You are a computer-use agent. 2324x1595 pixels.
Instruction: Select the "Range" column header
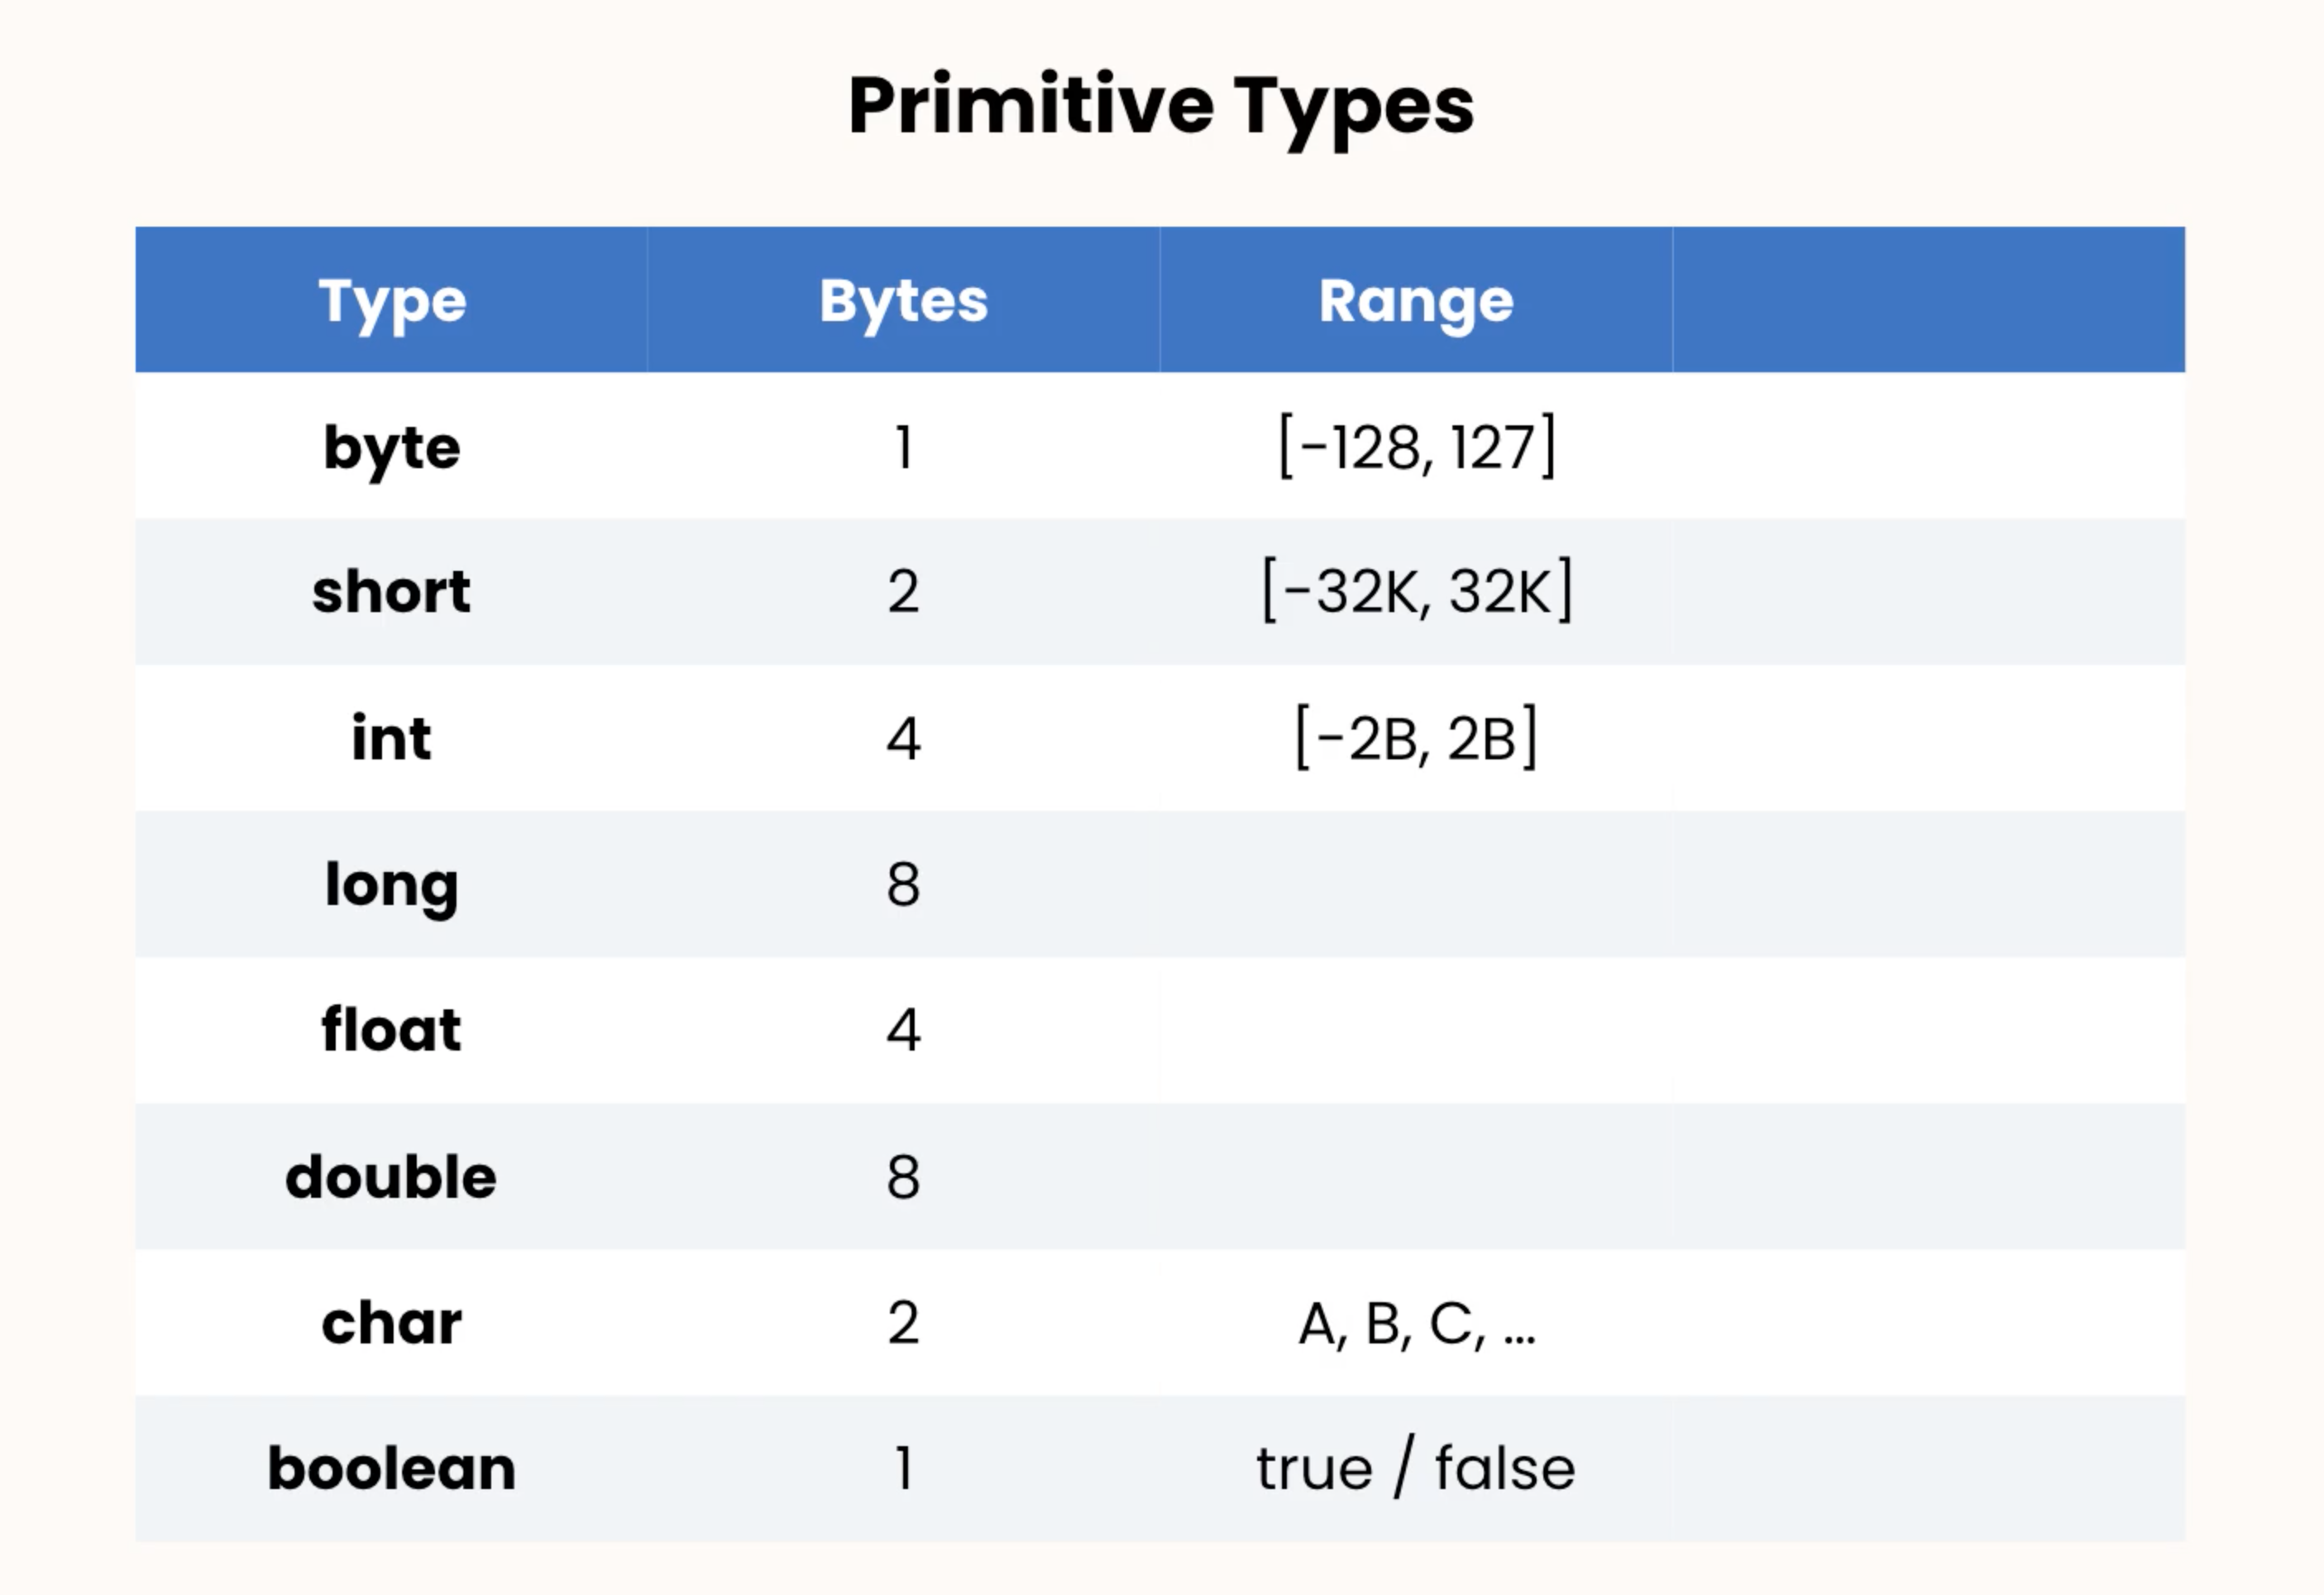pyautogui.click(x=1416, y=301)
